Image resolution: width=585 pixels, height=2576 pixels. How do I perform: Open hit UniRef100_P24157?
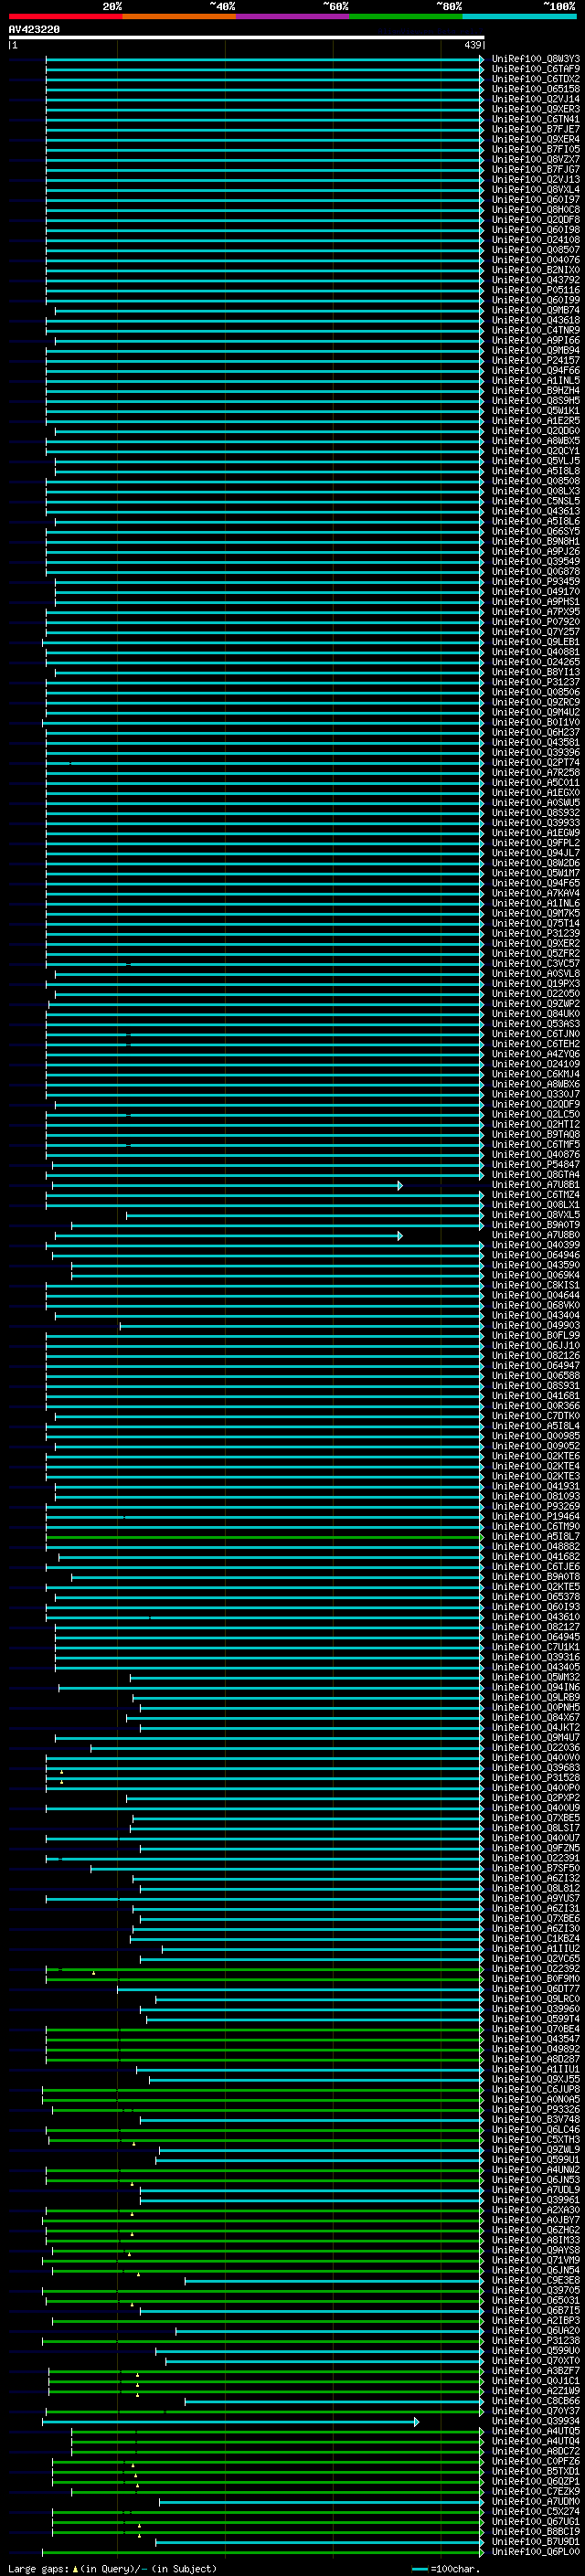pos(536,360)
